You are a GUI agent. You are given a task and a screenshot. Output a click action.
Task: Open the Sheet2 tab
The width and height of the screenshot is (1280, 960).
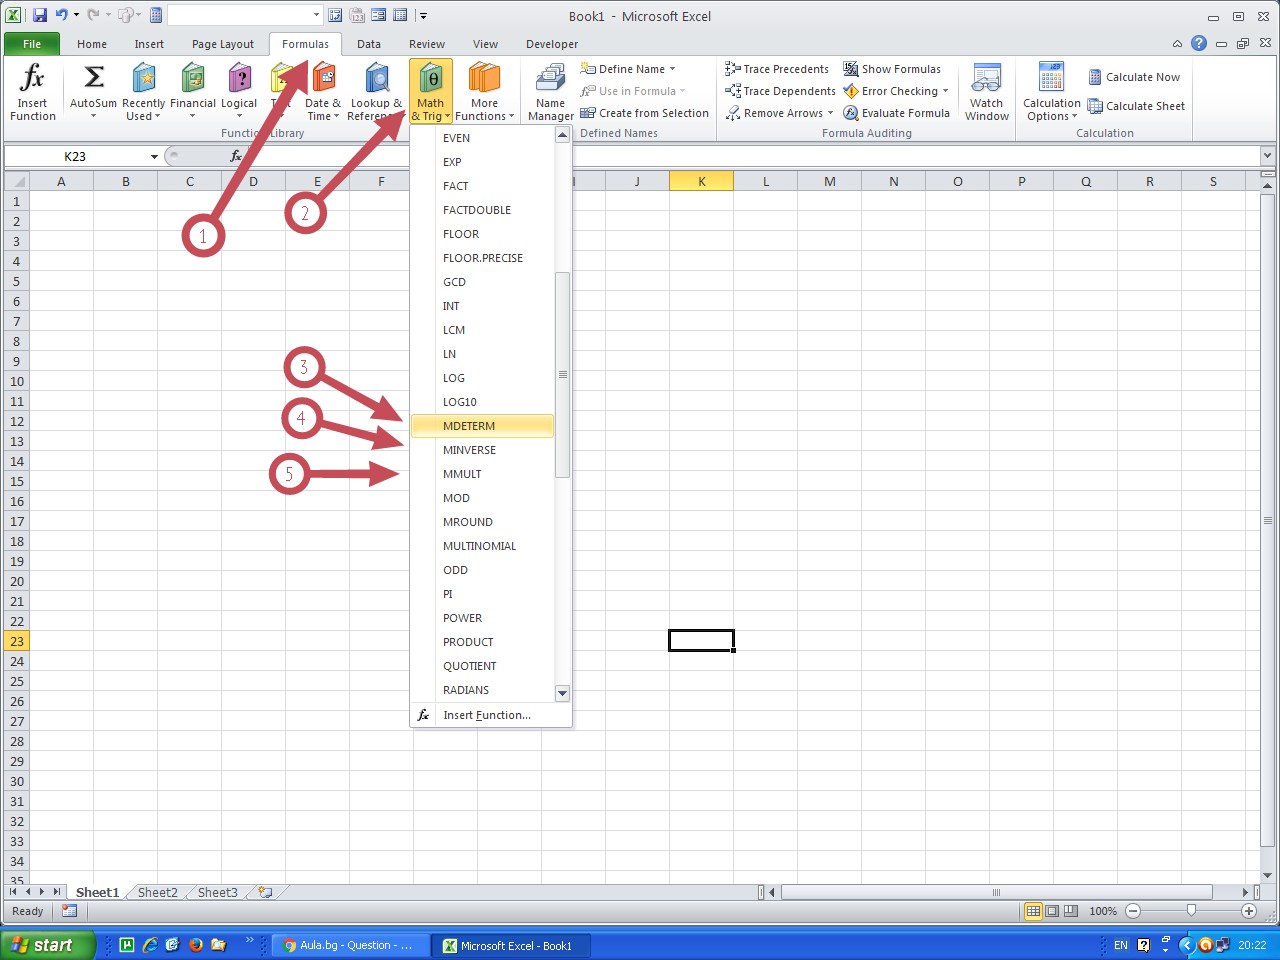(x=158, y=892)
